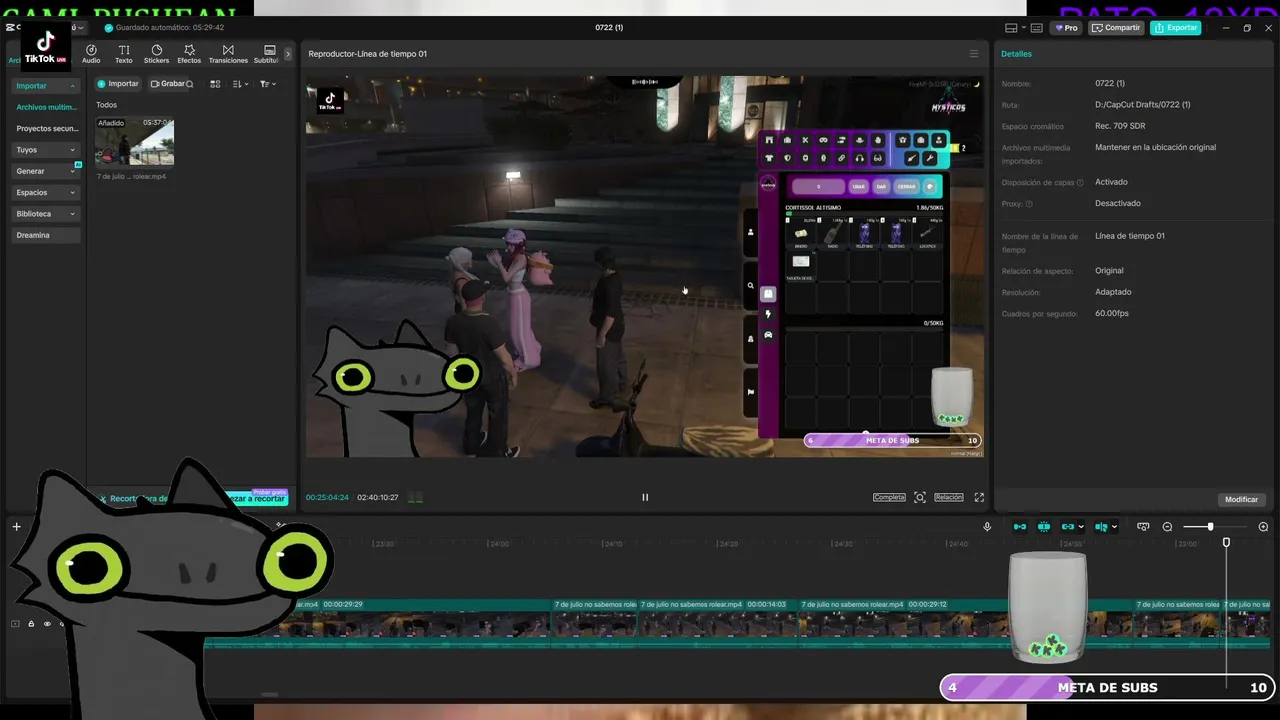Record voiceover with microphone icon
The width and height of the screenshot is (1280, 720).
(x=987, y=527)
